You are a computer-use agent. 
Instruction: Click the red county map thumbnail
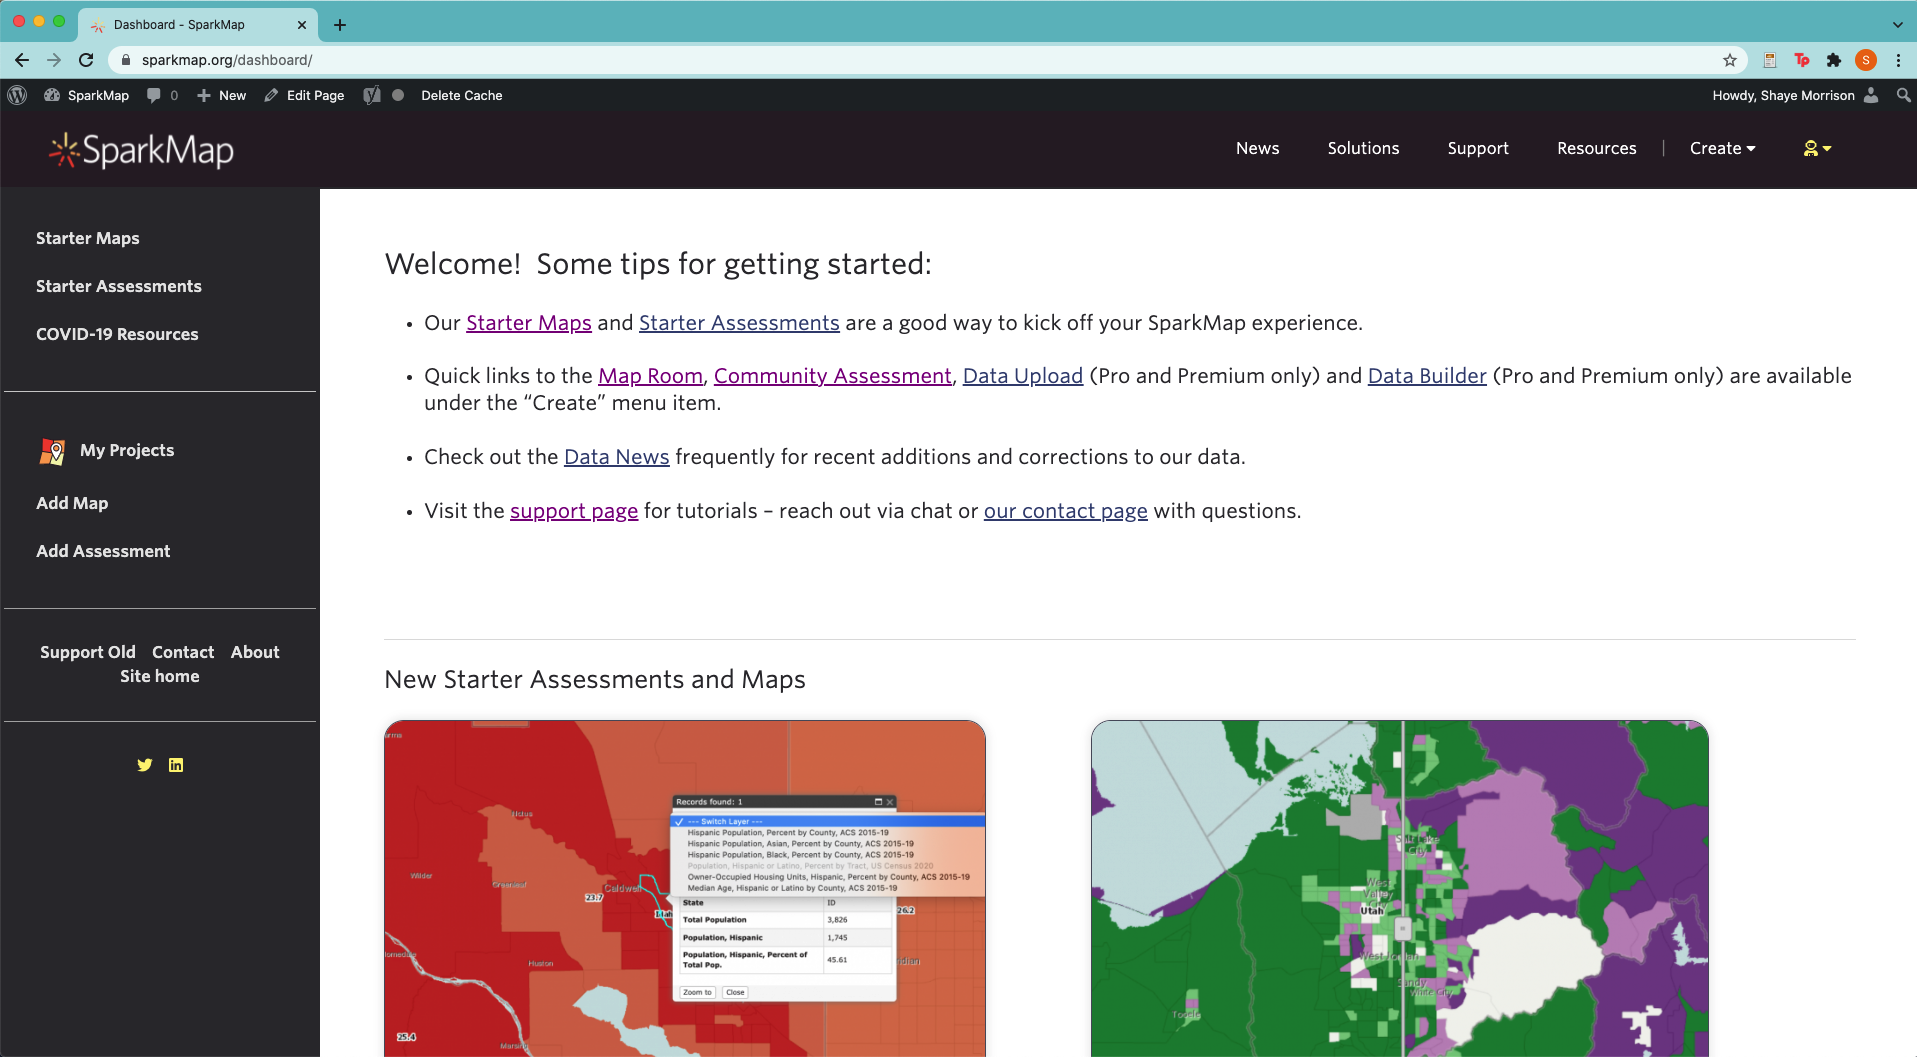coord(684,888)
